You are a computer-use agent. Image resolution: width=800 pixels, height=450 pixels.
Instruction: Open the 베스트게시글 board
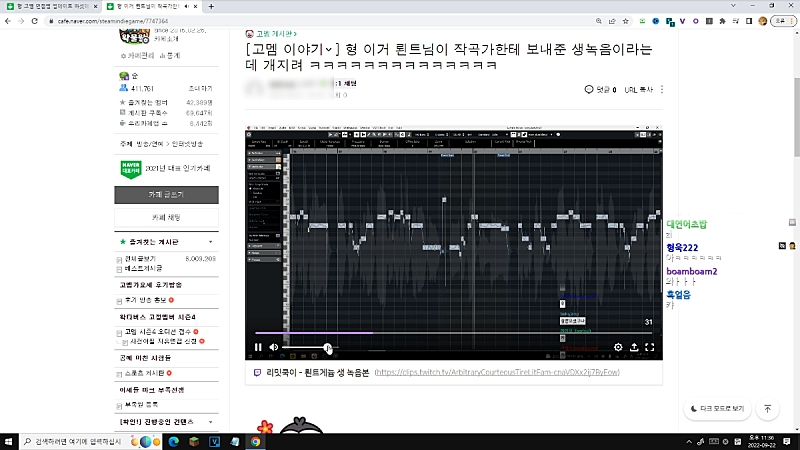(143, 268)
